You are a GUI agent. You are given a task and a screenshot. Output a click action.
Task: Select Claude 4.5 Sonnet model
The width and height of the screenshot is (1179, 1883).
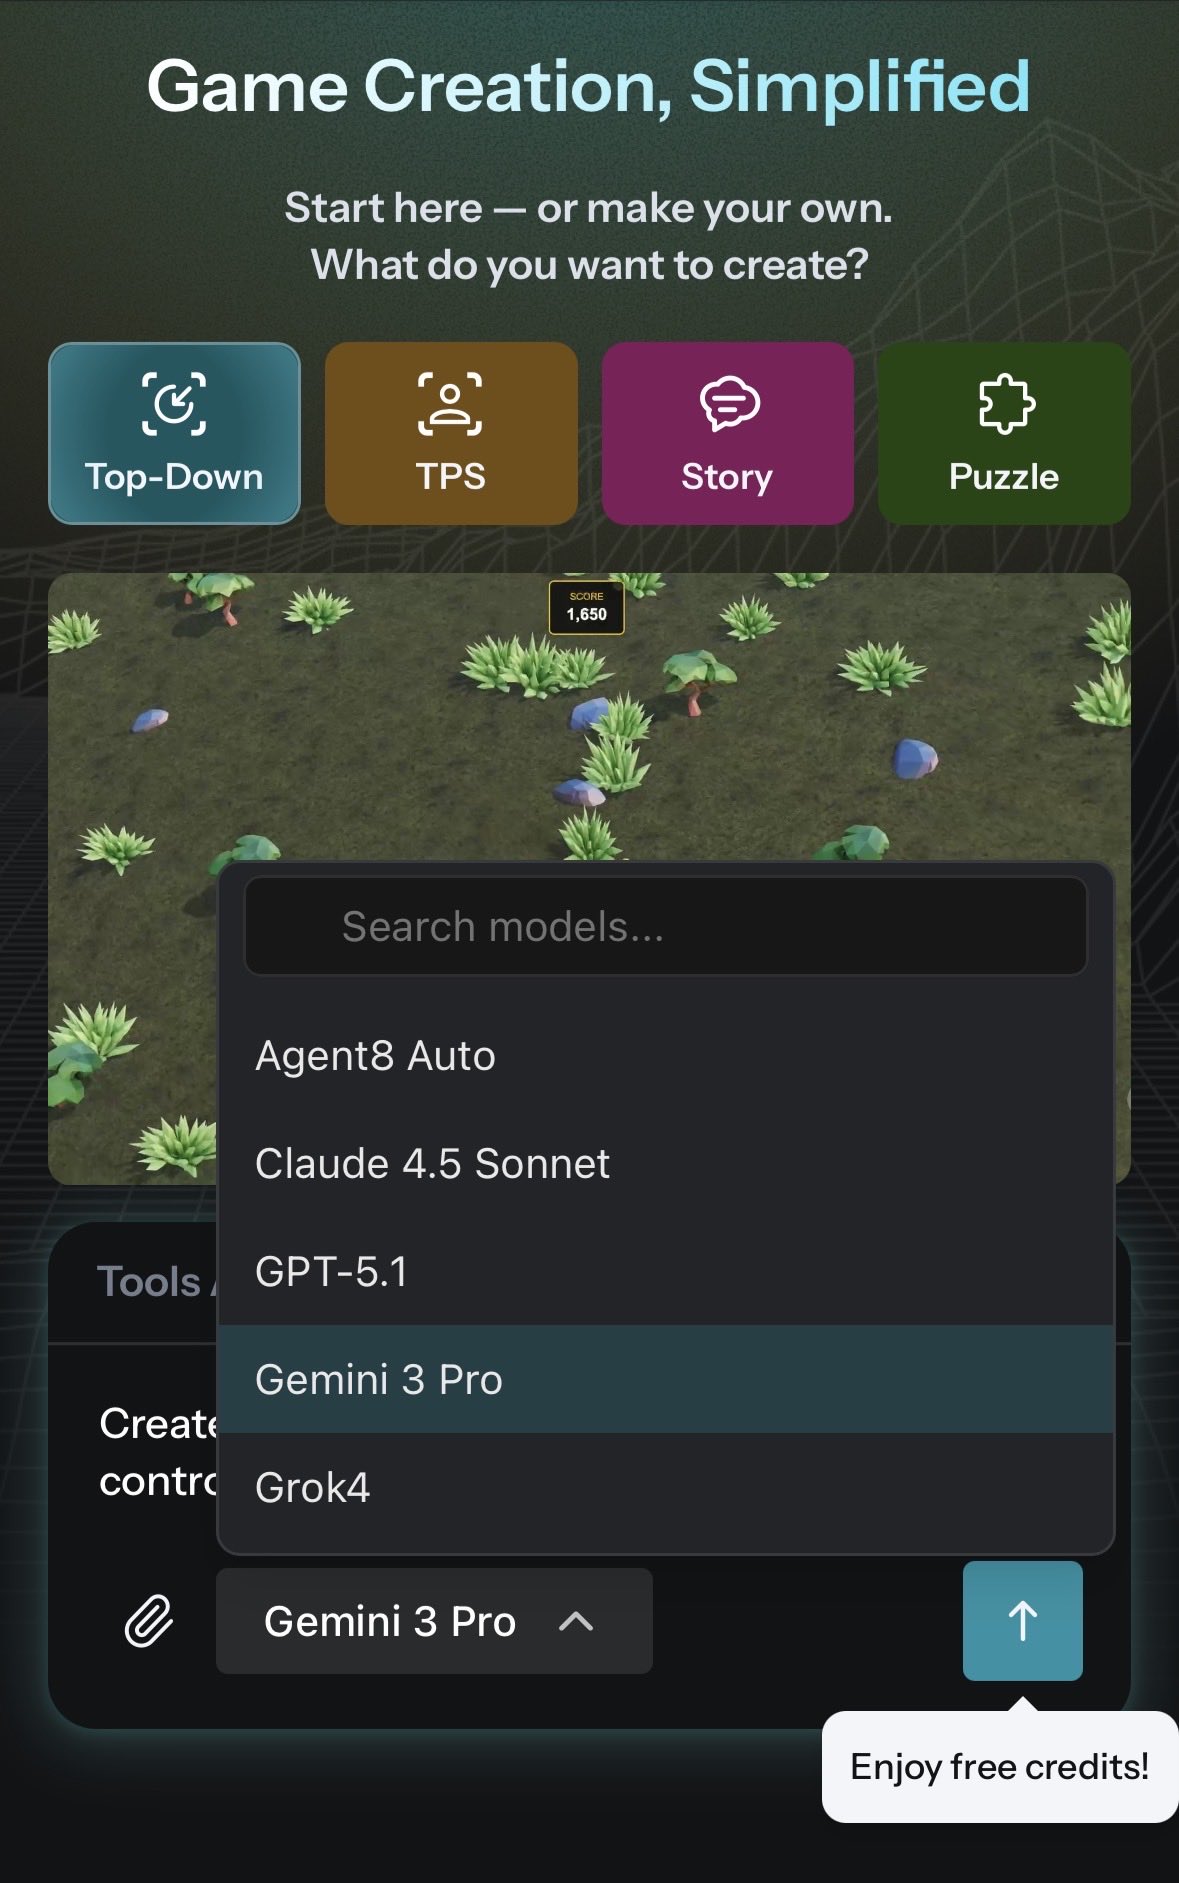coord(666,1164)
